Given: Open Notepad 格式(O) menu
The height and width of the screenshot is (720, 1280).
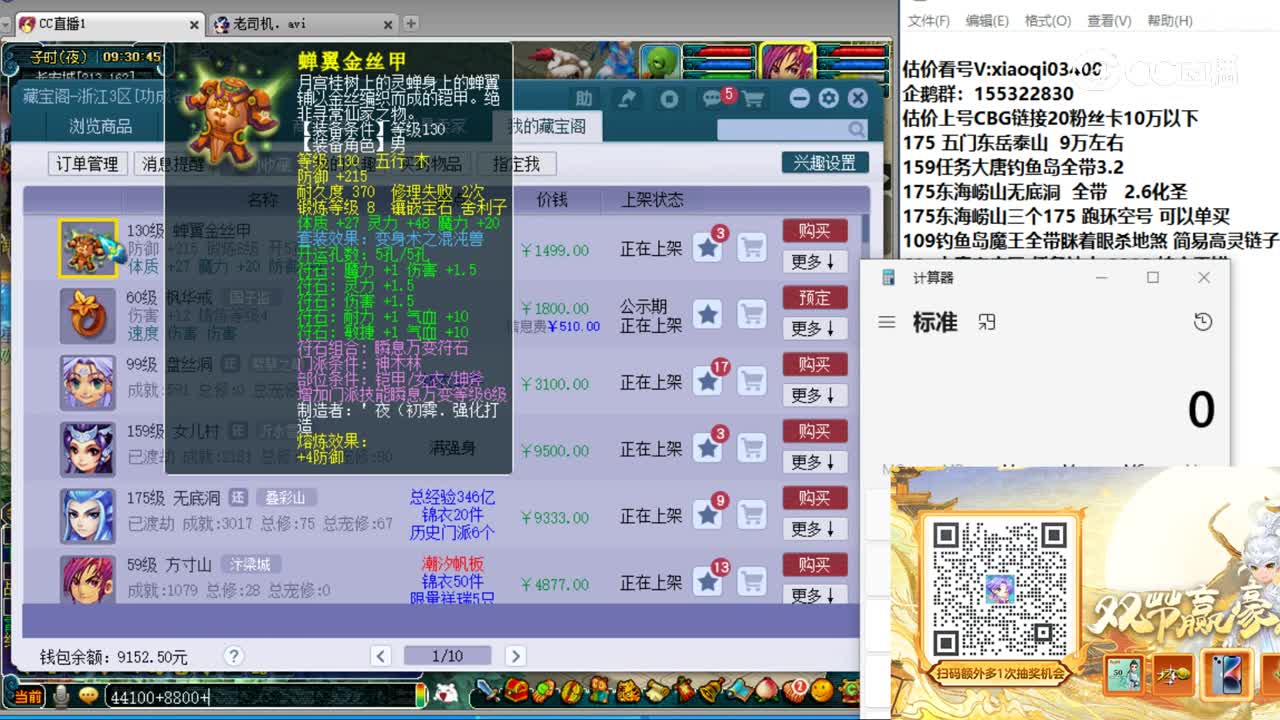Looking at the screenshot, I should tap(1048, 20).
